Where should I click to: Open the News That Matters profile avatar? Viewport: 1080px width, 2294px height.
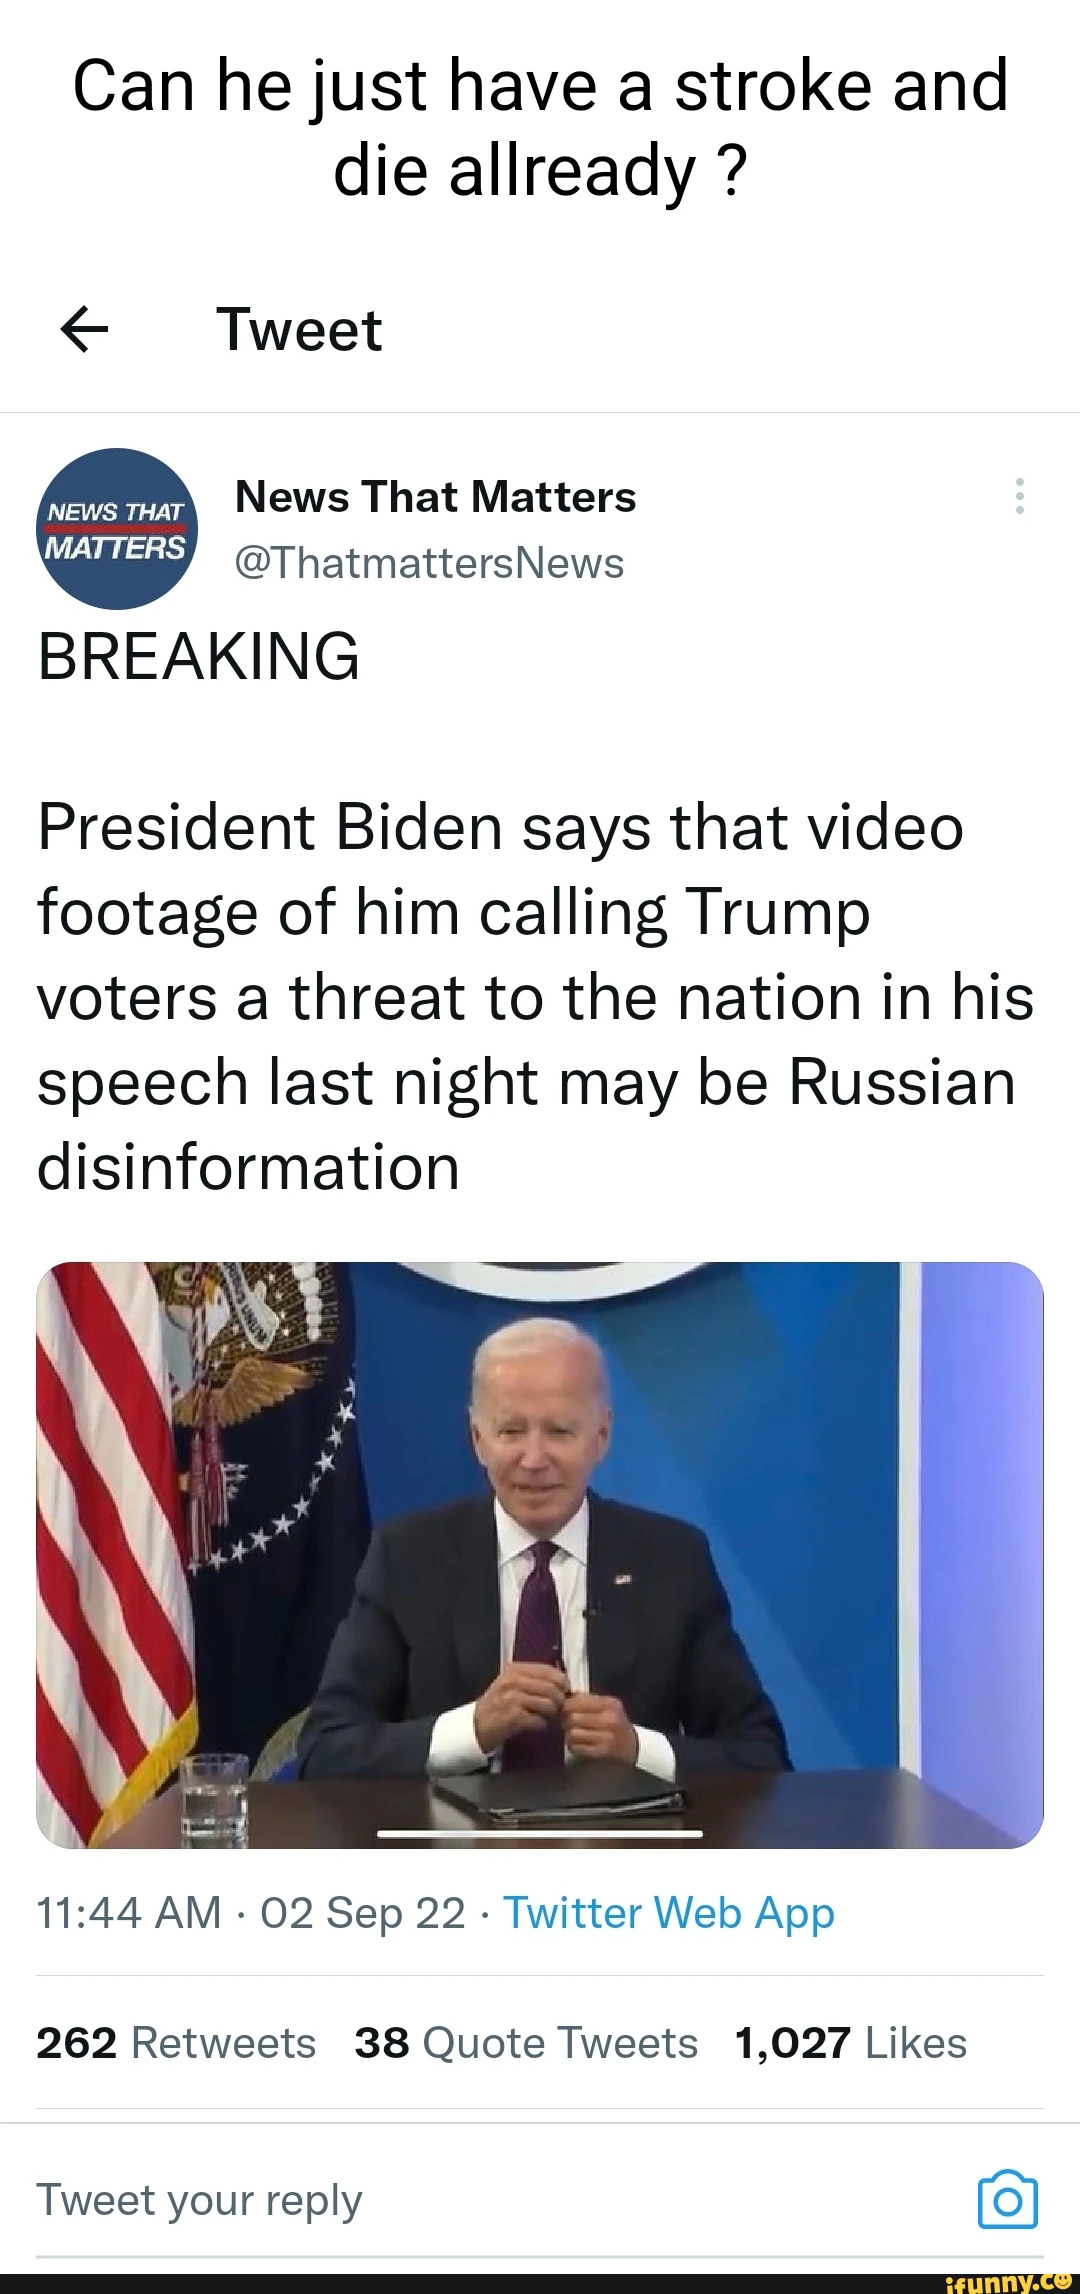(118, 529)
